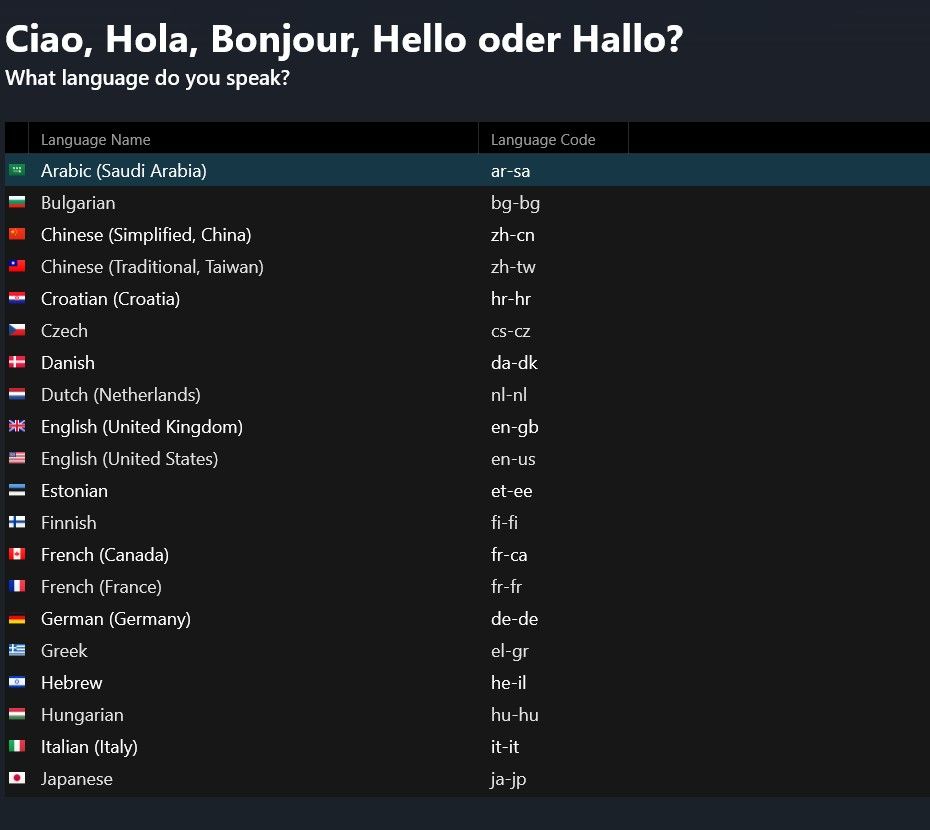The height and width of the screenshot is (830, 930).
Task: Click the China flag icon
Action: (17, 234)
